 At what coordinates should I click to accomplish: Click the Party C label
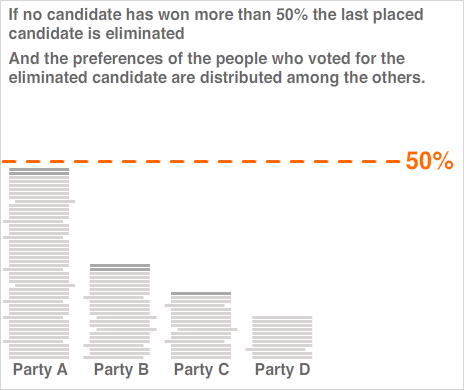point(202,369)
